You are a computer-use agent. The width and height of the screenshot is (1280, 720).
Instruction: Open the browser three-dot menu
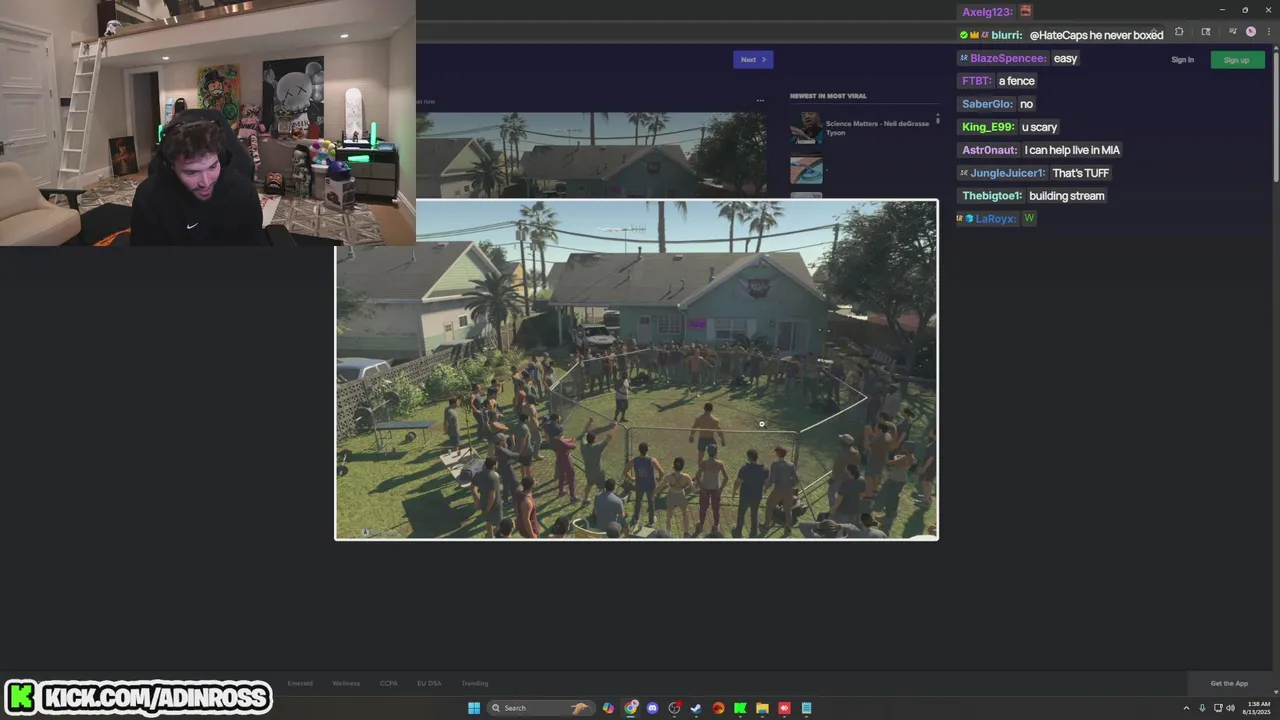click(x=1269, y=31)
